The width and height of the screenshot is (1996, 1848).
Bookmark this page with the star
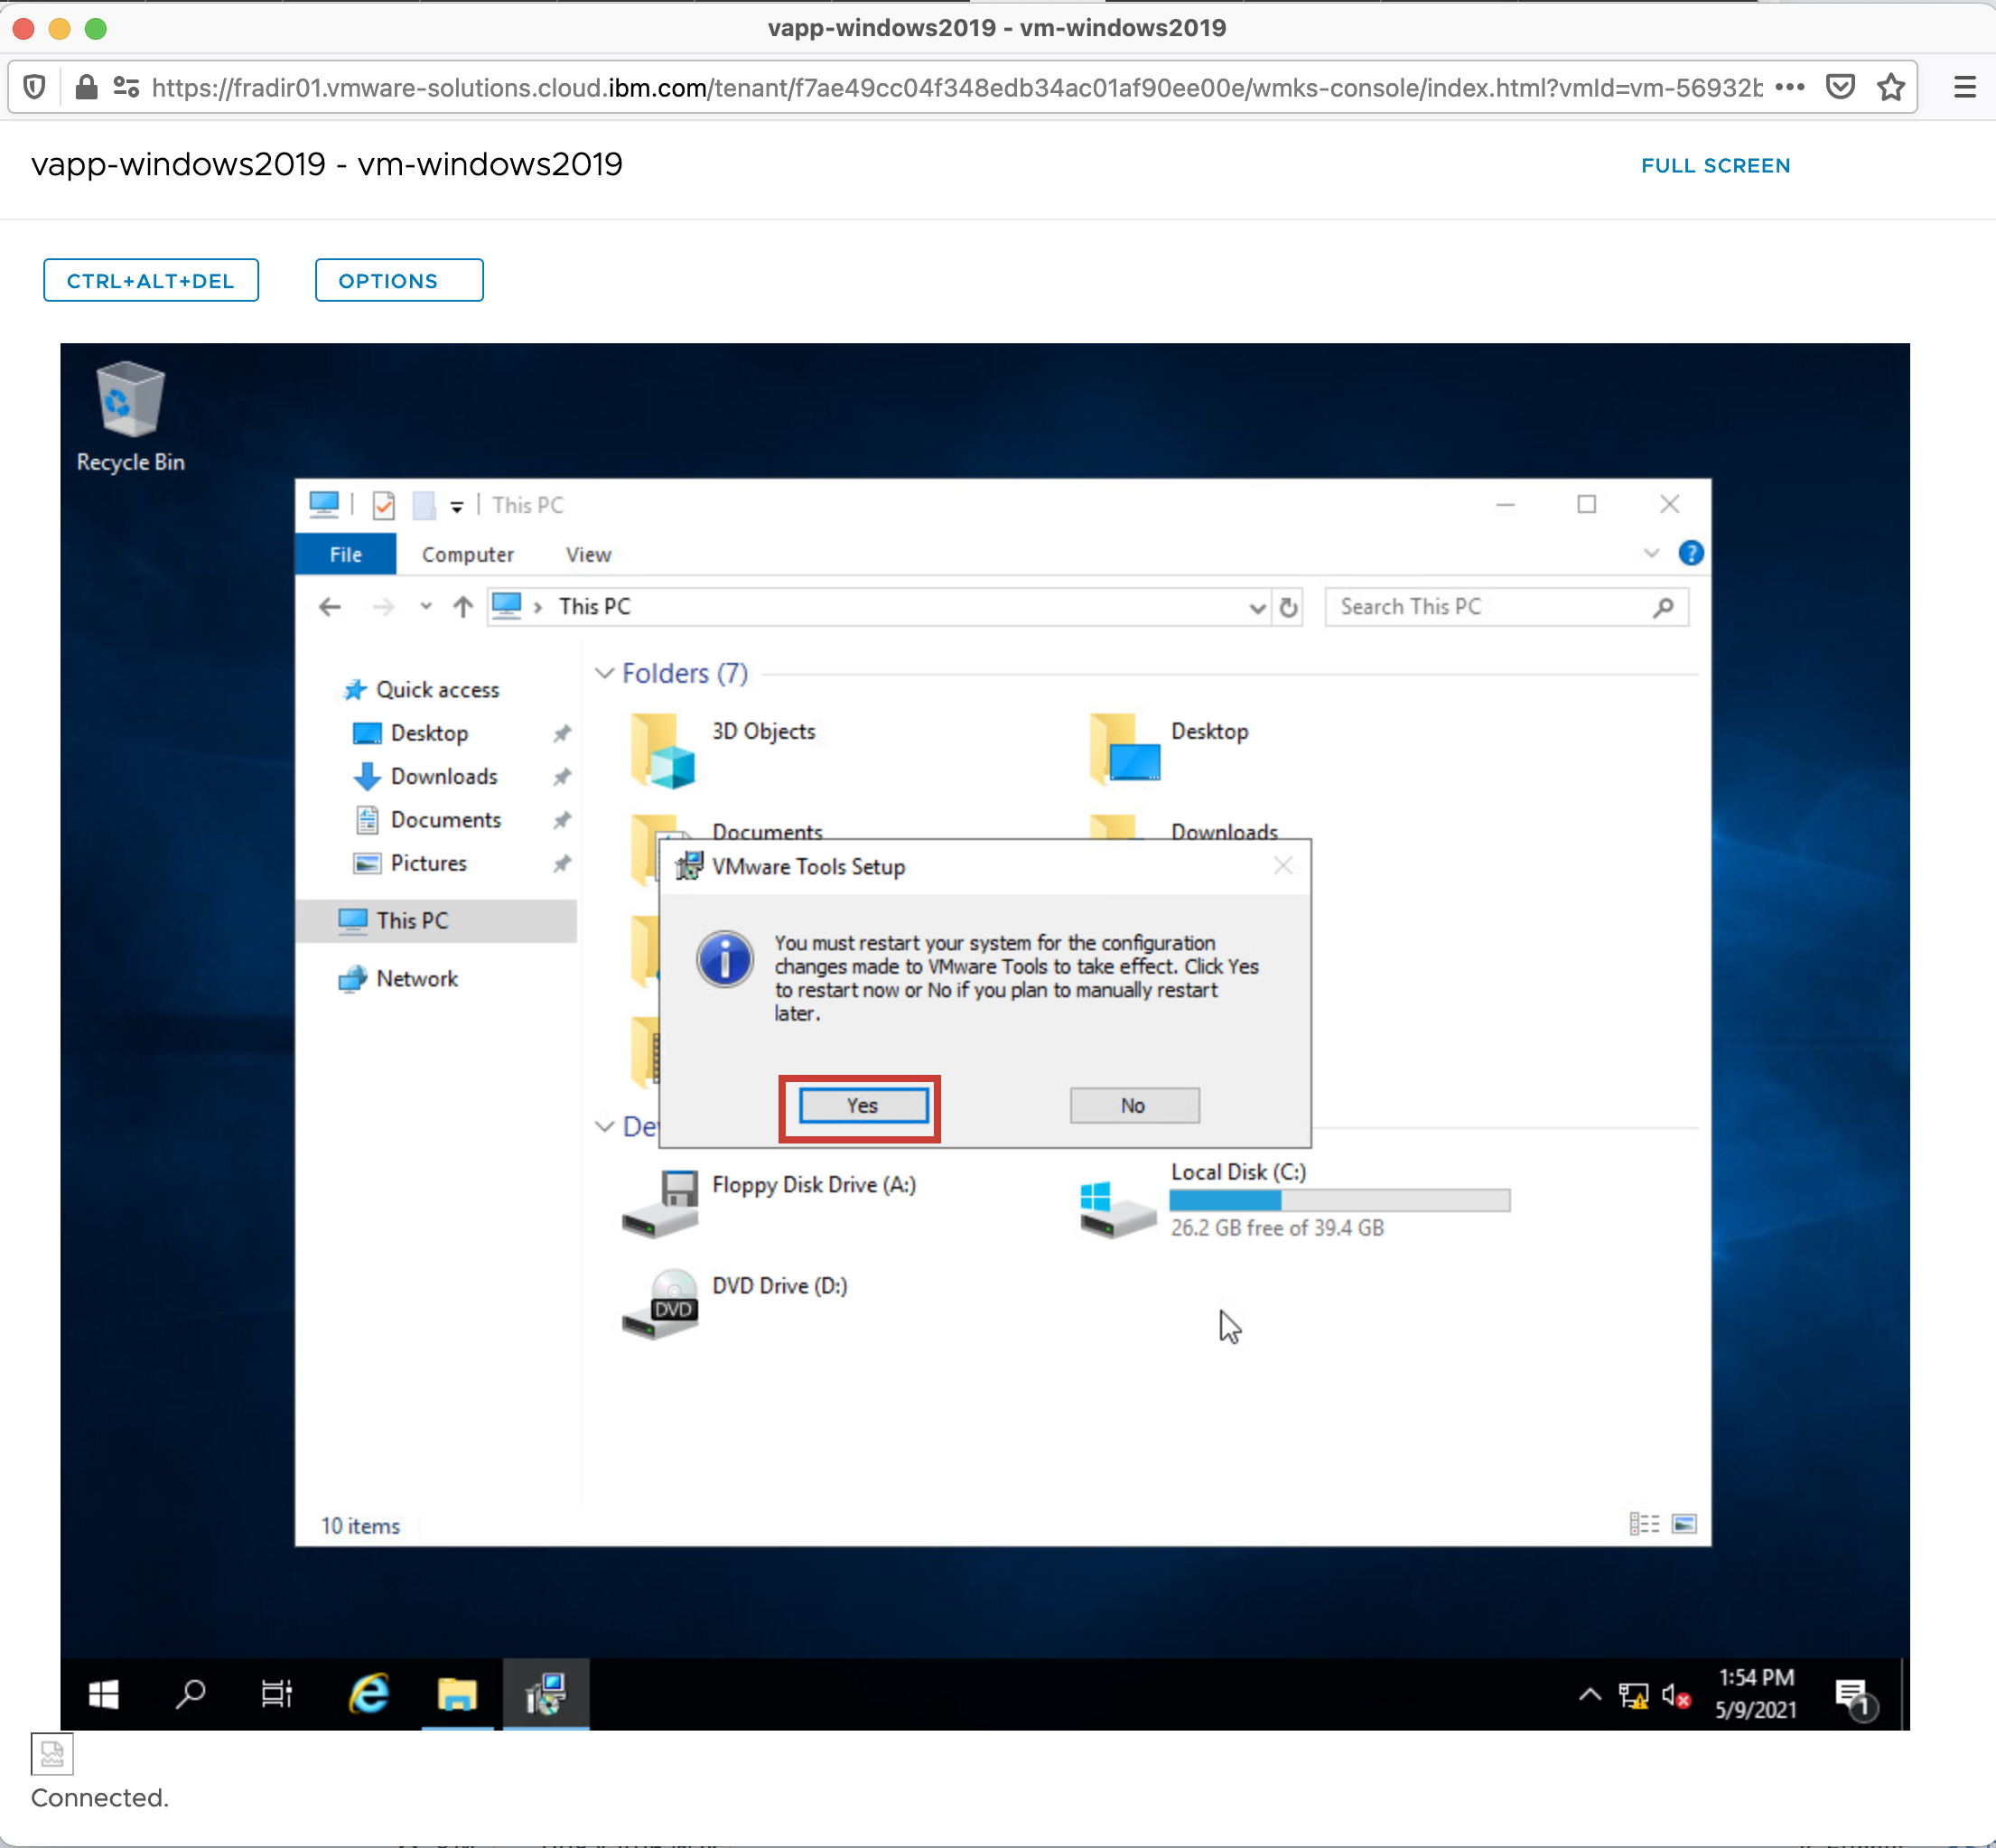(x=1890, y=88)
